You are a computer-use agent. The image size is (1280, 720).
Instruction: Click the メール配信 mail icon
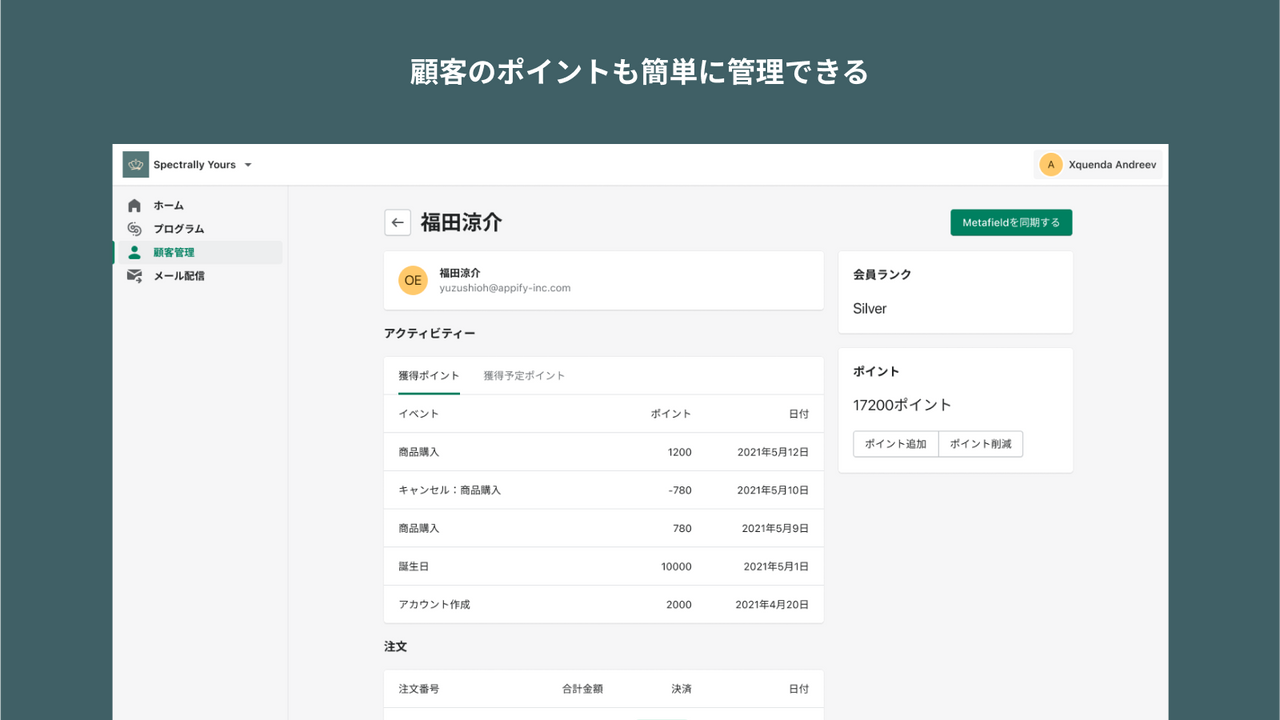coord(135,276)
